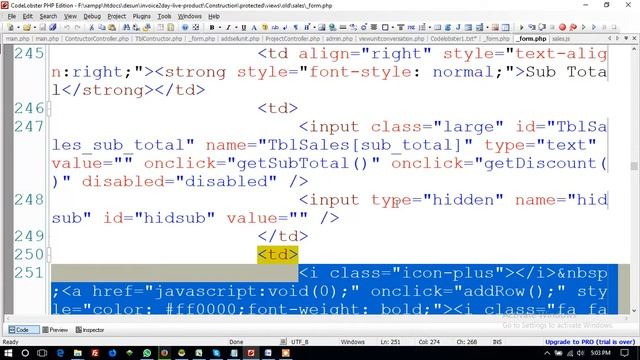Click the form checkbox element icon
The width and height of the screenshot is (640, 360).
(385, 27)
